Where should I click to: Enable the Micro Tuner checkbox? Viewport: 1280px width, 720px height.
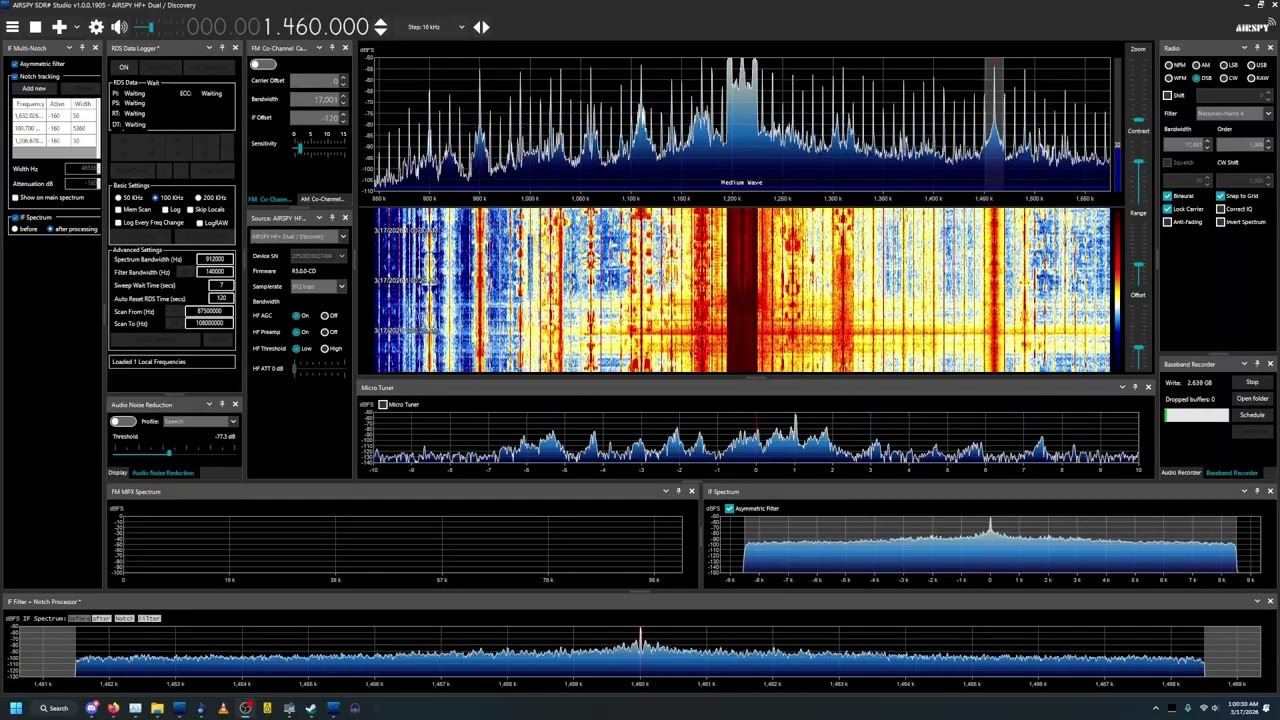tap(383, 404)
